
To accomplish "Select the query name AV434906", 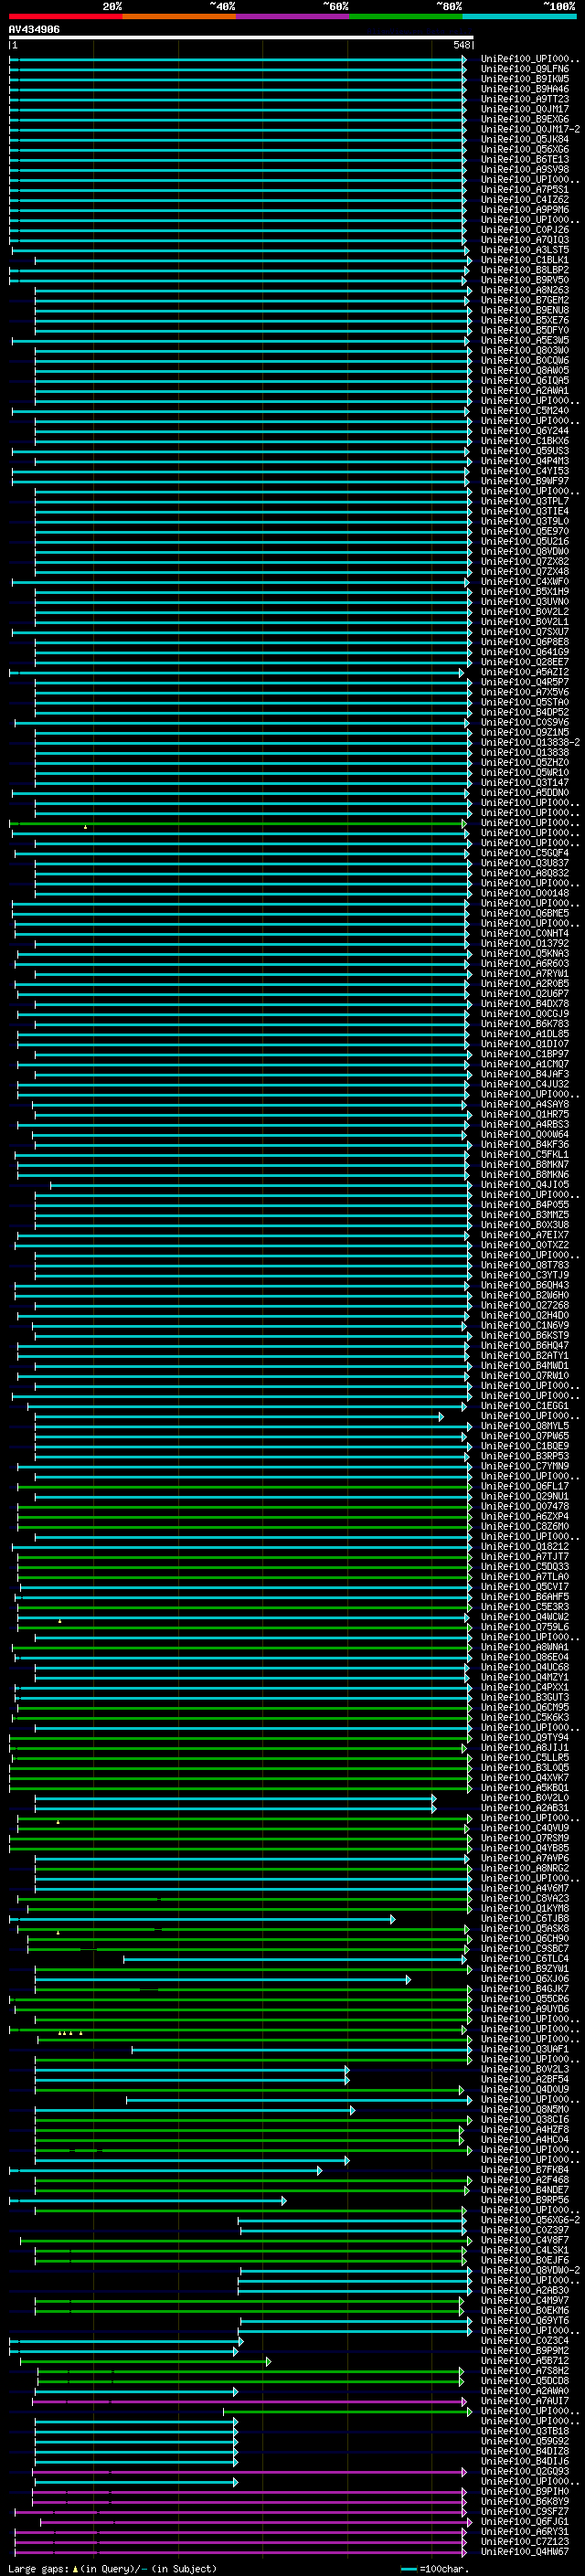I will pos(34,29).
